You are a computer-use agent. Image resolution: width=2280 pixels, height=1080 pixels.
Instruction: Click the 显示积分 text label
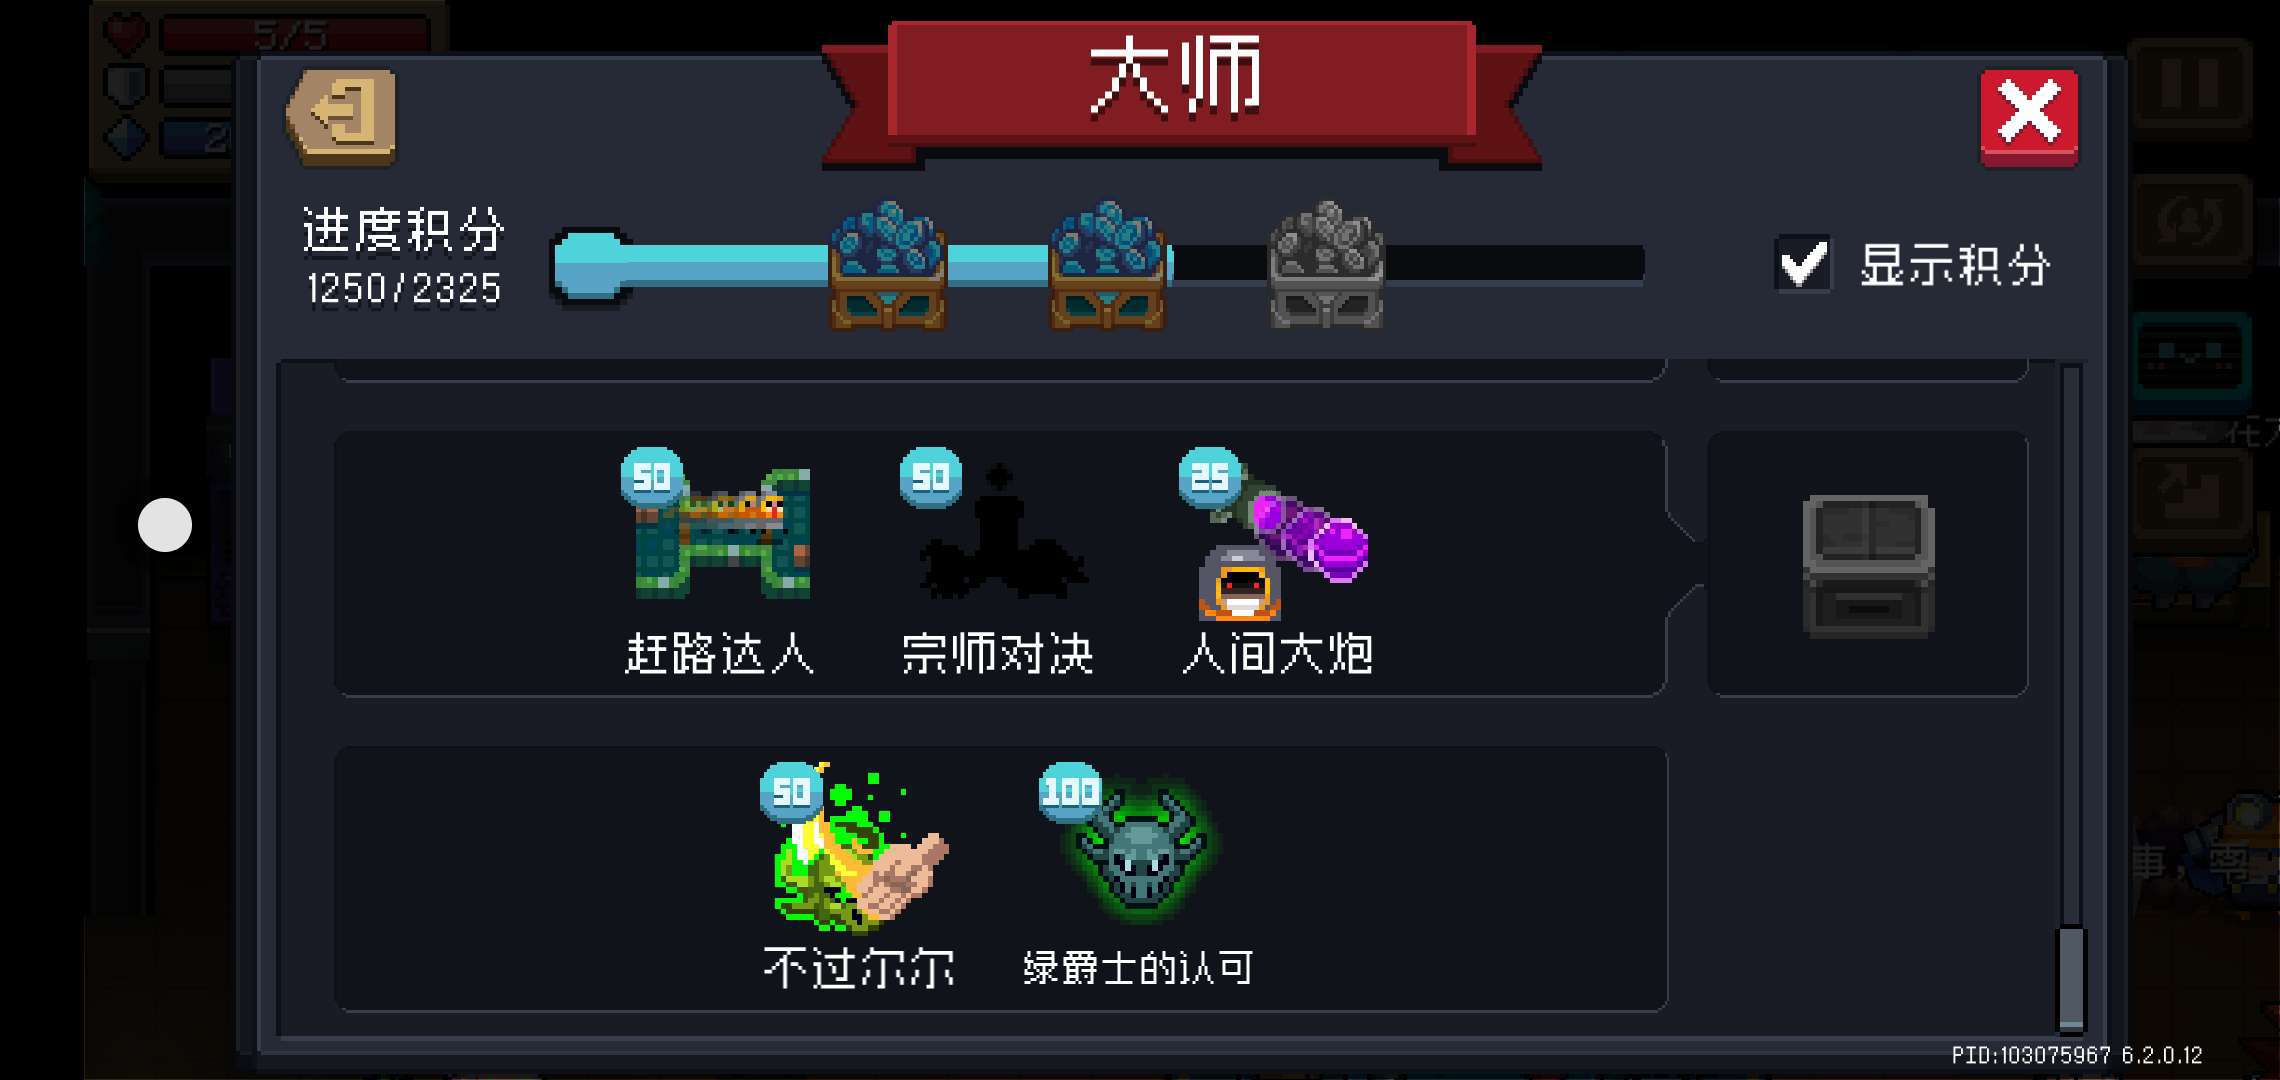(1955, 266)
